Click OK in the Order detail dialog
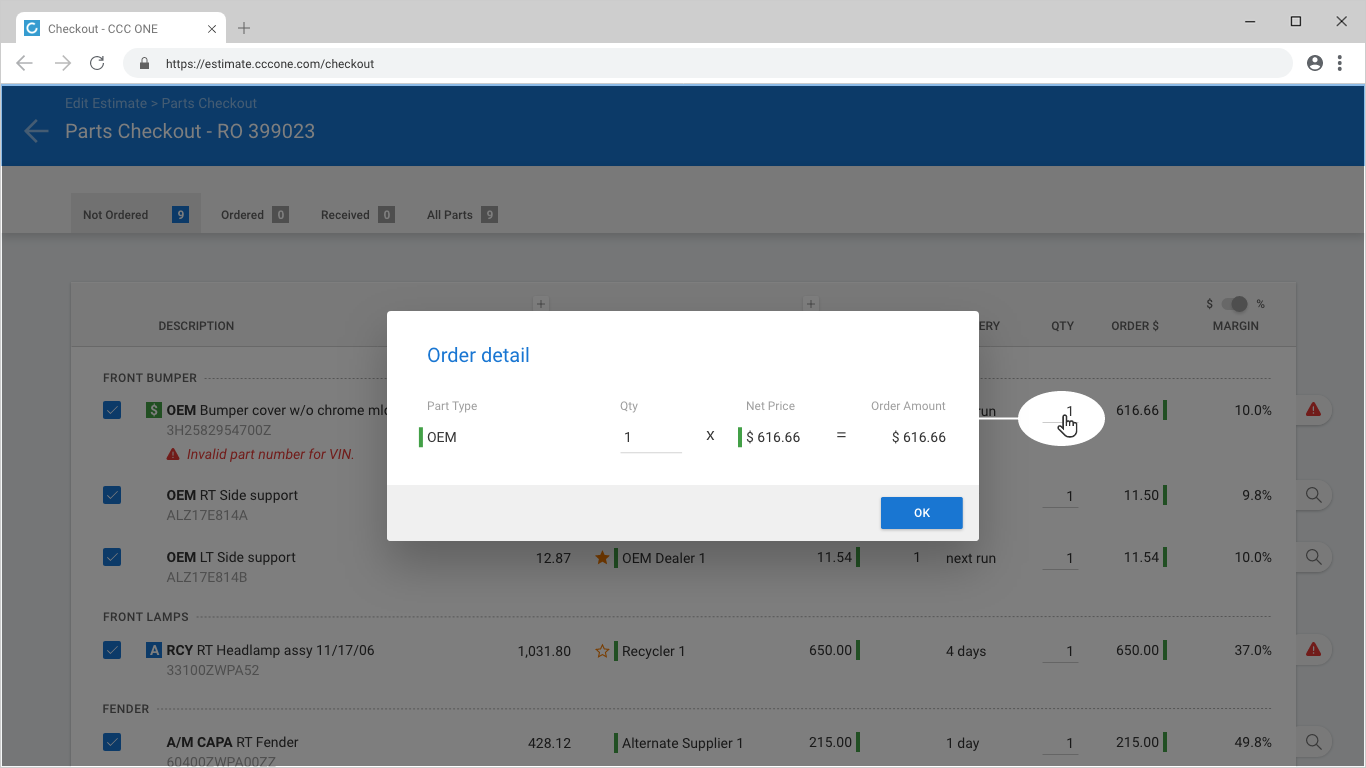The image size is (1366, 768). (922, 513)
